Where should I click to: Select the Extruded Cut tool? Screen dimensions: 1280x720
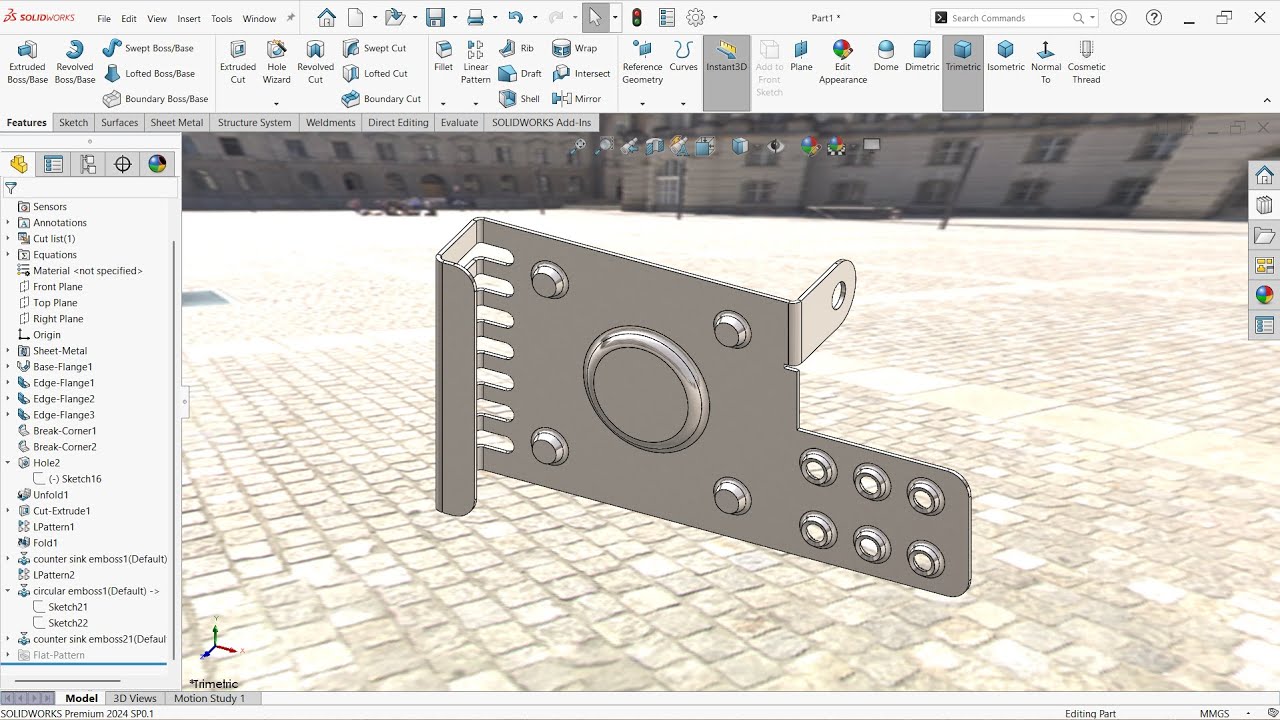pyautogui.click(x=238, y=62)
